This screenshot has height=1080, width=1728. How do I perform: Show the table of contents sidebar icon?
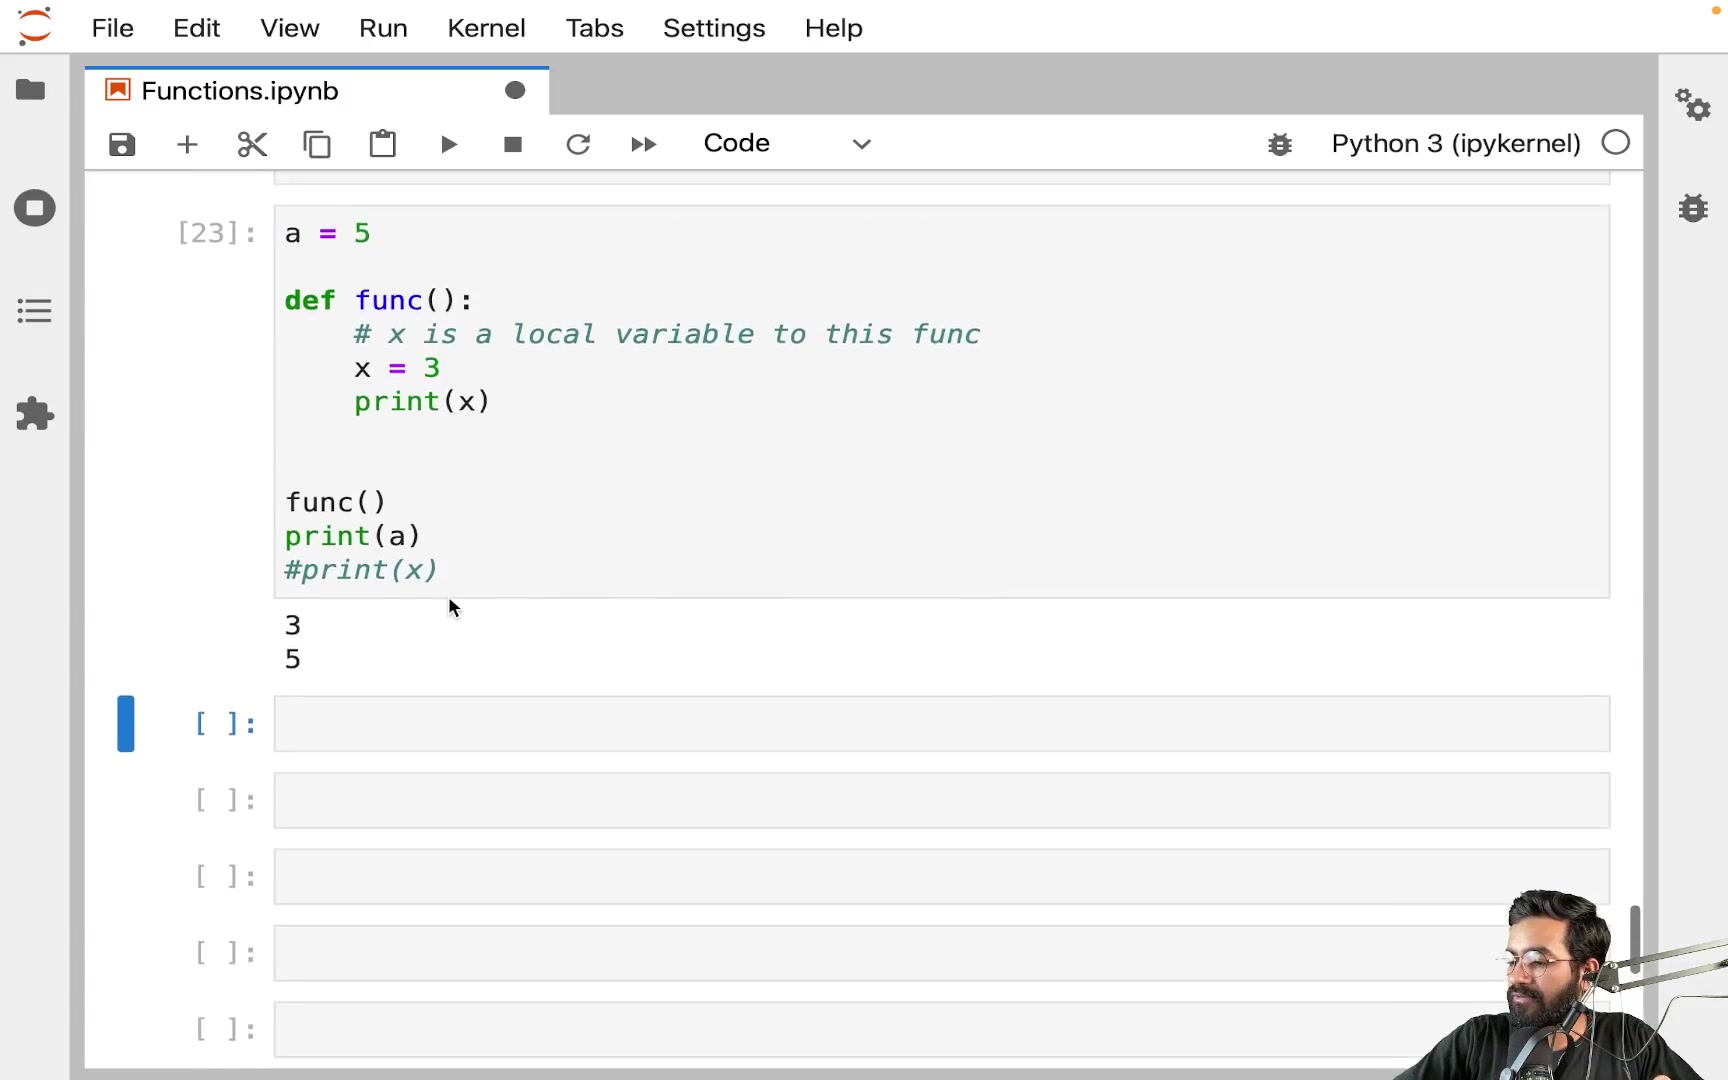pyautogui.click(x=34, y=311)
